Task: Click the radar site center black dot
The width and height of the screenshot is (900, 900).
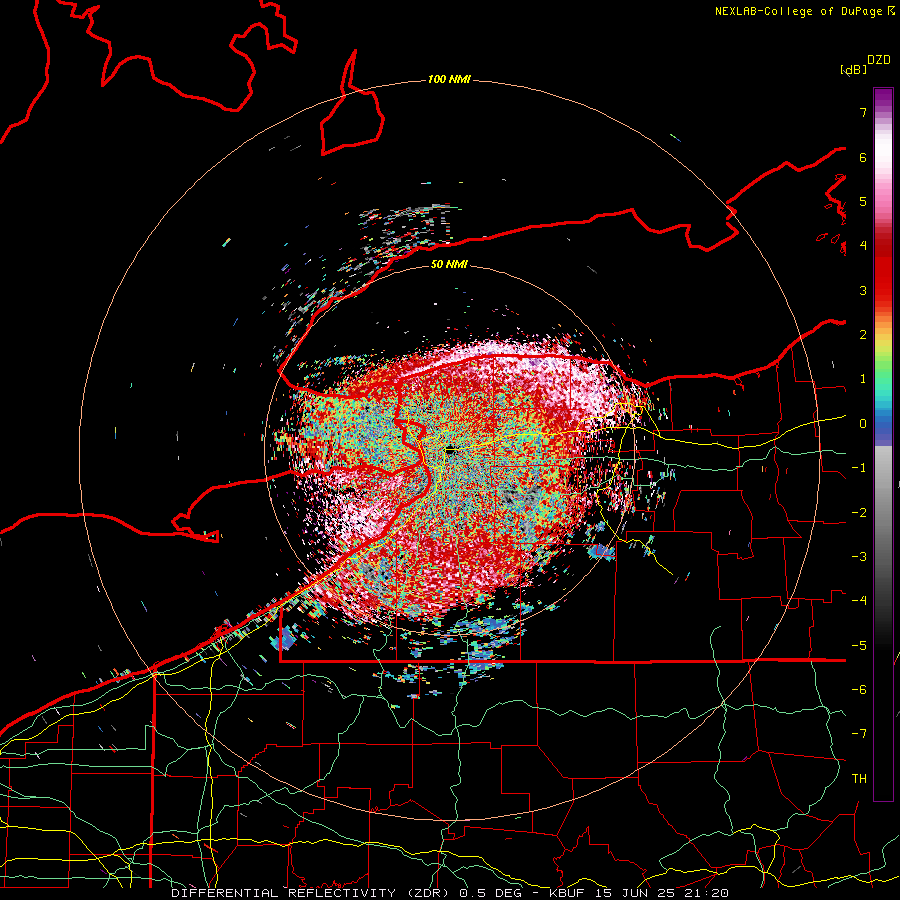Action: coord(451,451)
